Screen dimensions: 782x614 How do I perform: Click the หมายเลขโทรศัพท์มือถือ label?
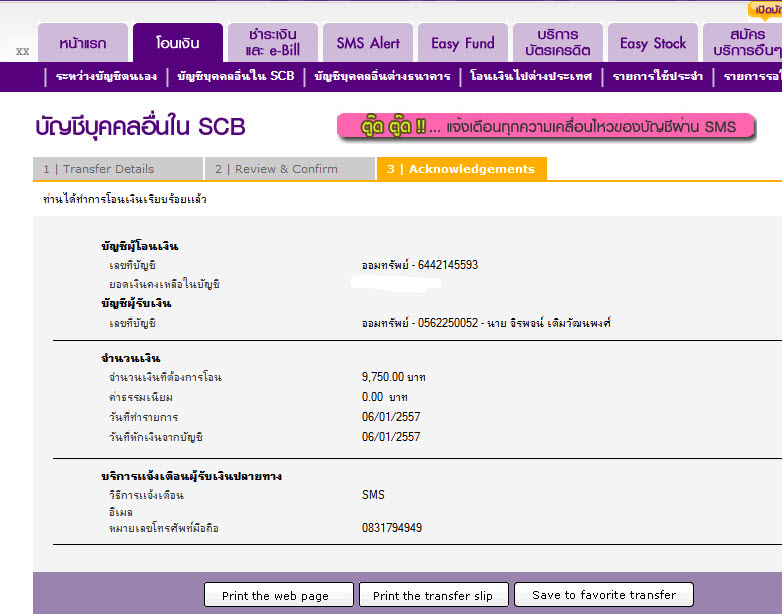pos(164,528)
